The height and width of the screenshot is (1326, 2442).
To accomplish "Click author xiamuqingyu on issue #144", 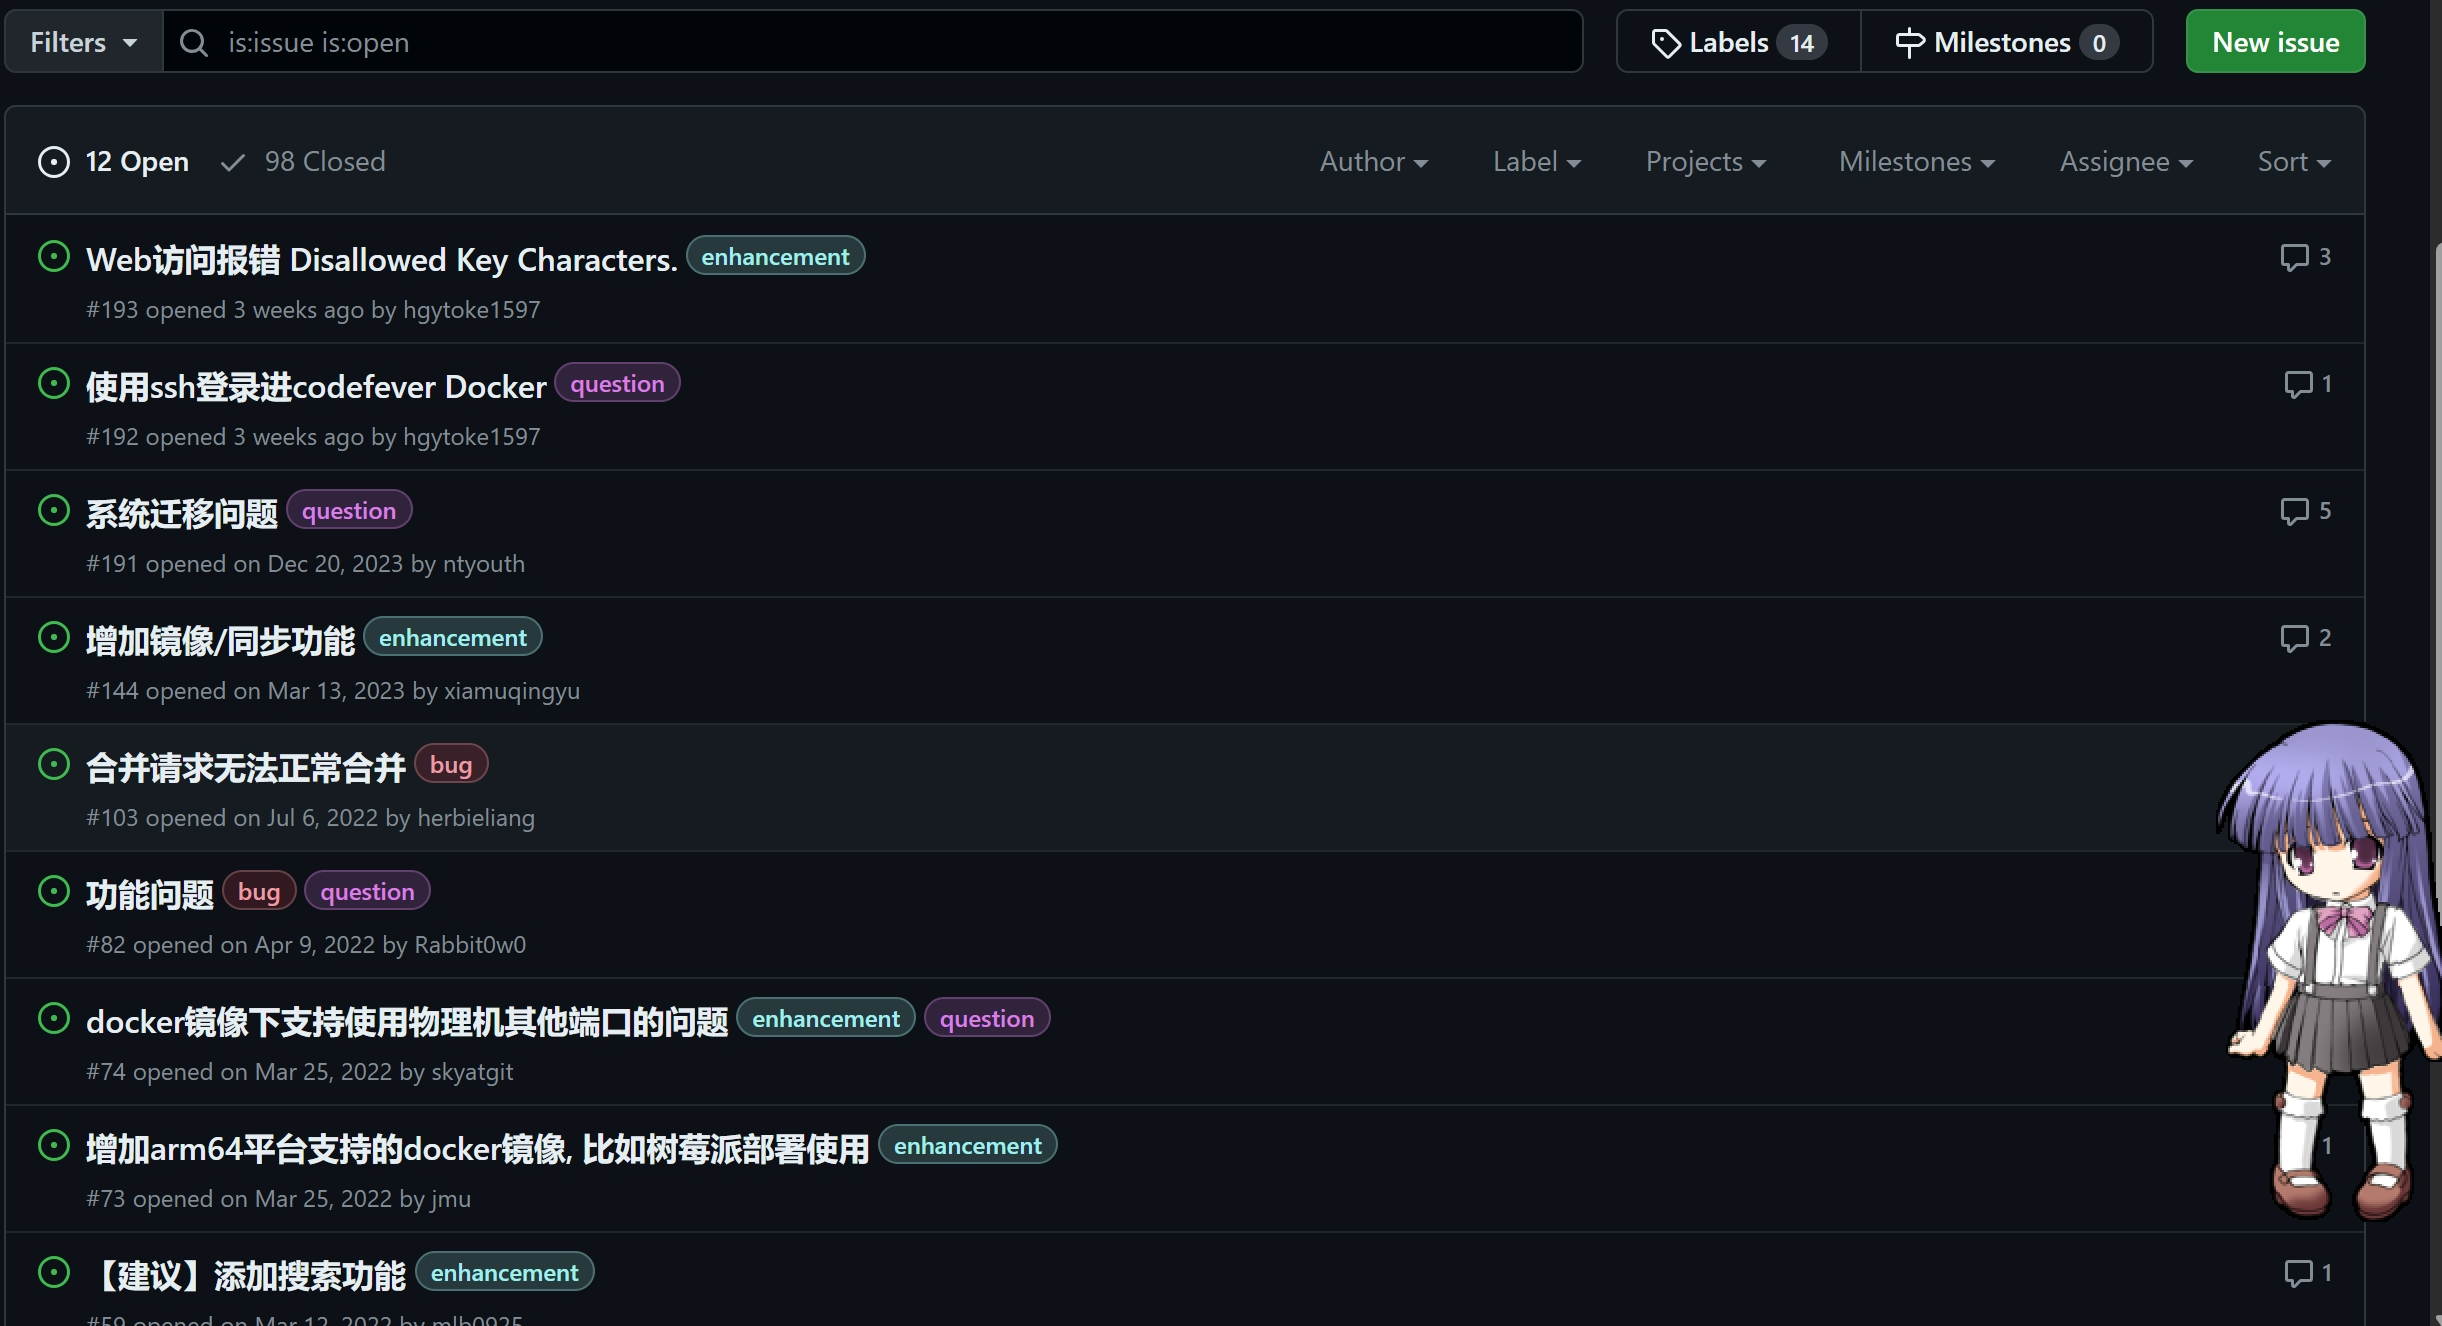I will [x=512, y=691].
